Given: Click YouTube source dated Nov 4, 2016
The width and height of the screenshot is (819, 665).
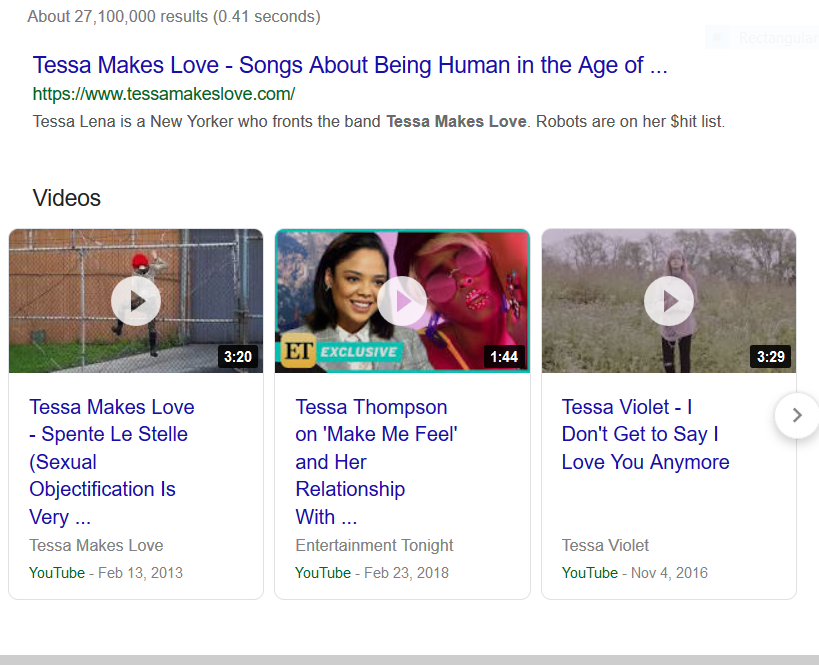Looking at the screenshot, I should tap(590, 573).
